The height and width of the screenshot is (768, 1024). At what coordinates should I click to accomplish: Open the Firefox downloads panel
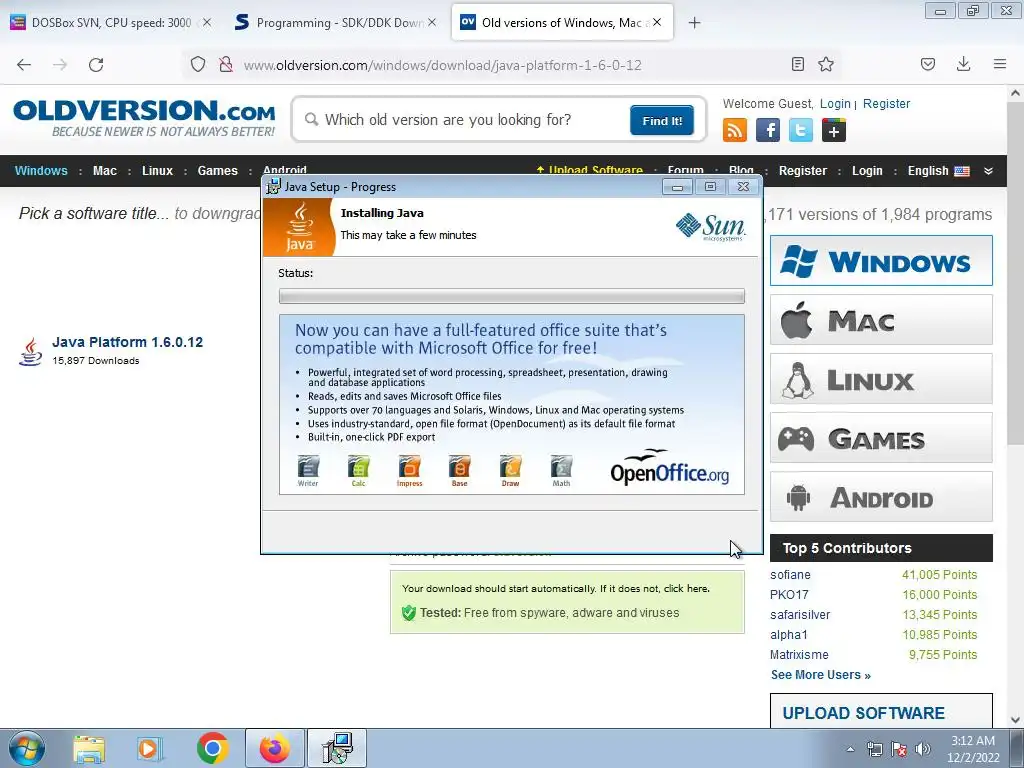click(963, 64)
